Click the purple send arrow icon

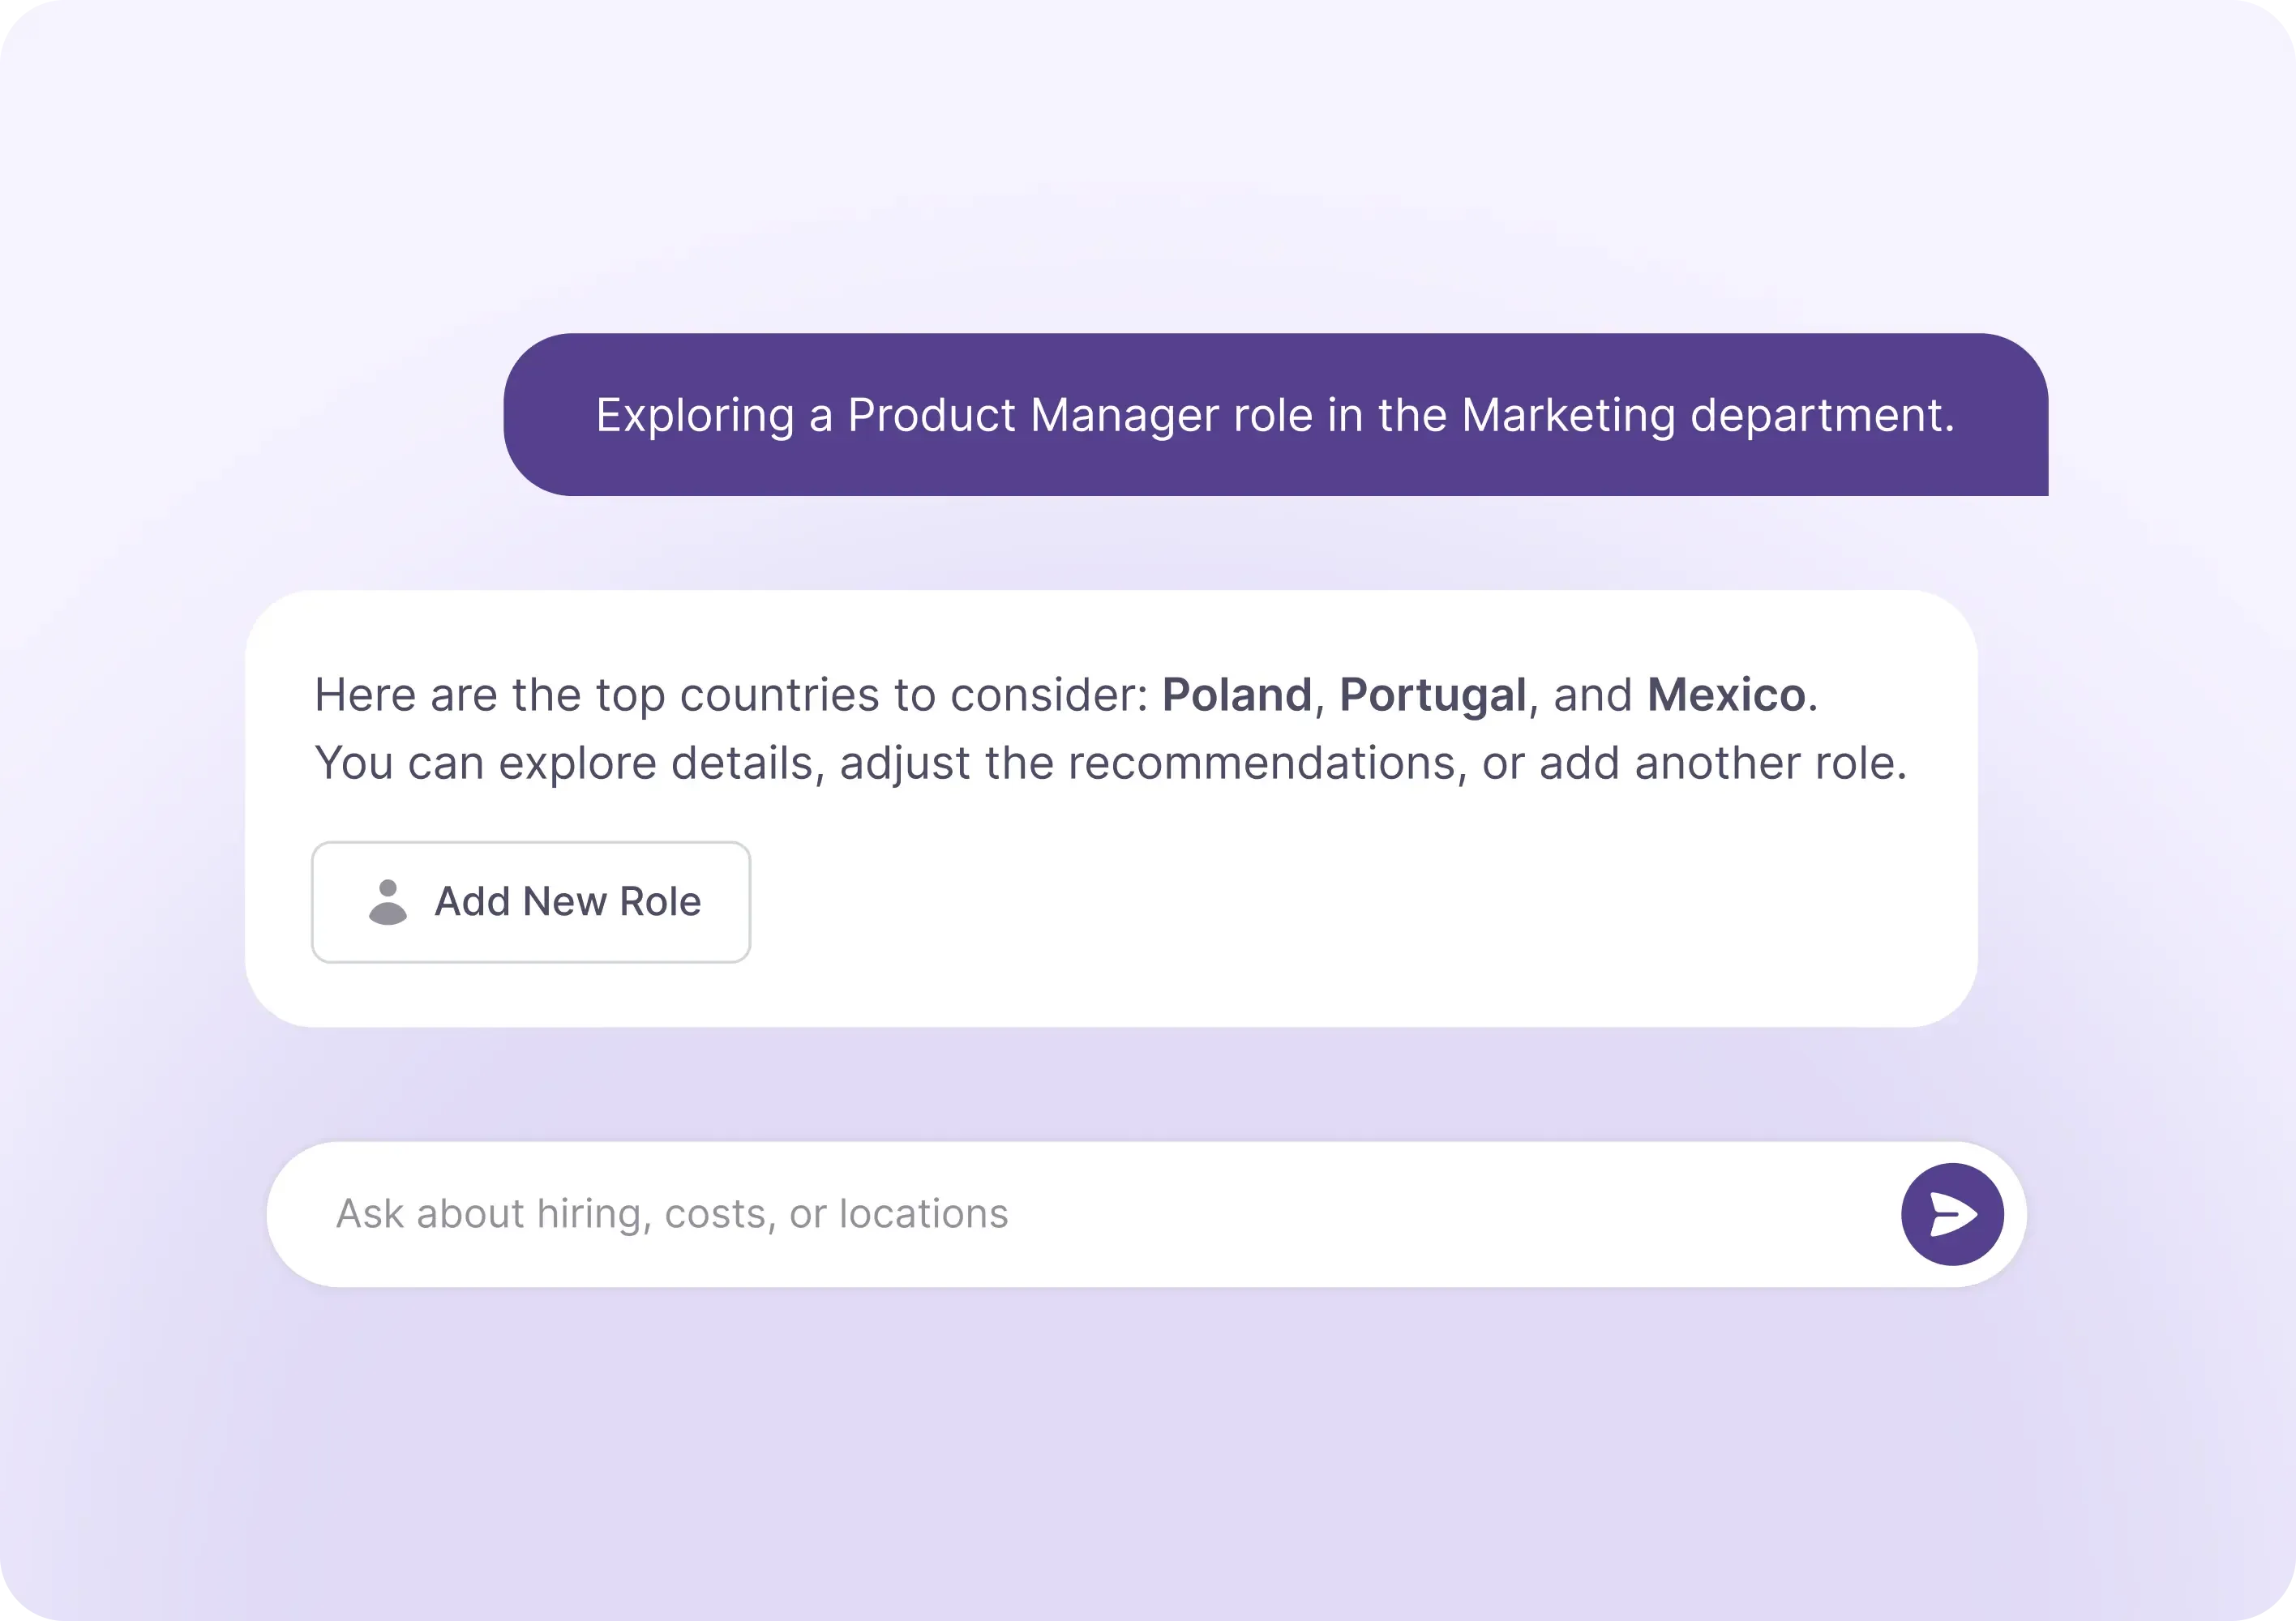pos(1951,1214)
